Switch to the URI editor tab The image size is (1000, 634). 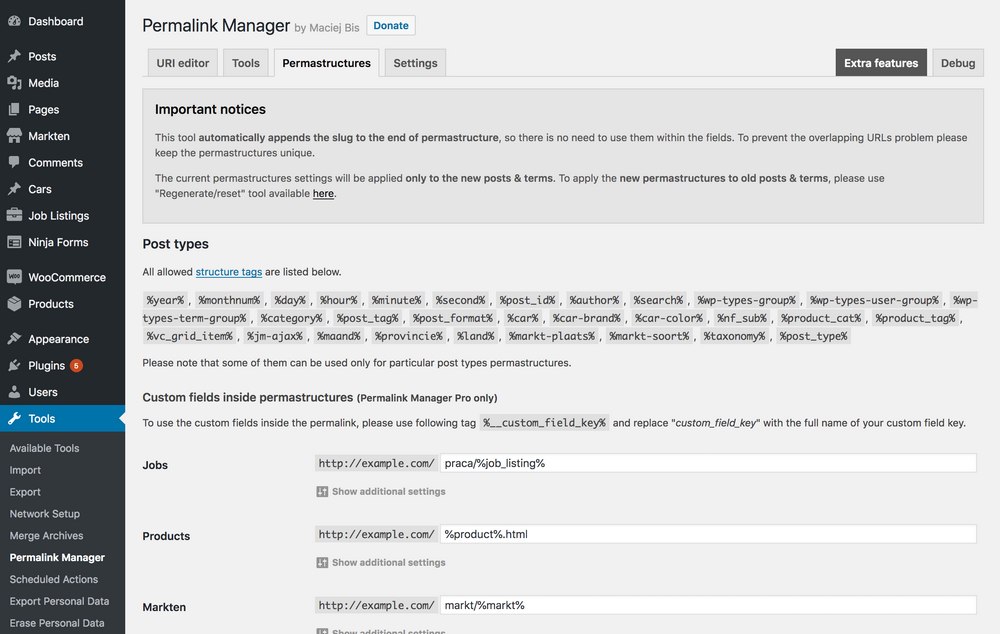pos(183,63)
